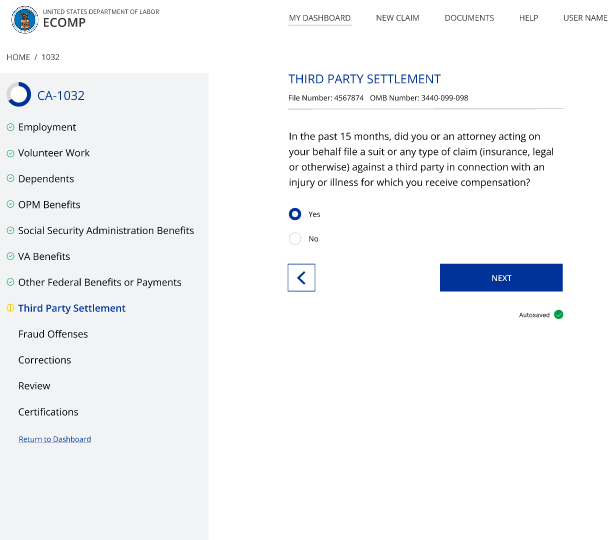Click the CA-1032 progress ring icon
The height and width of the screenshot is (540, 615).
pos(19,95)
